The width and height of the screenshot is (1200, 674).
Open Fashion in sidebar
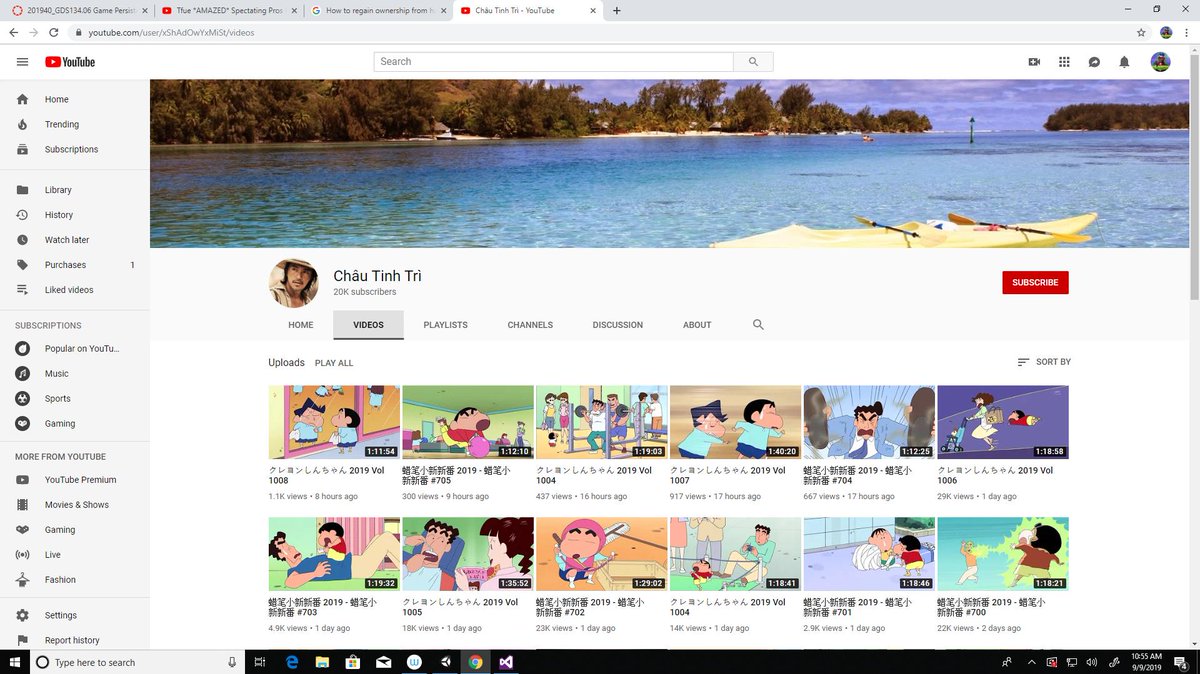pyautogui.click(x=75, y=580)
